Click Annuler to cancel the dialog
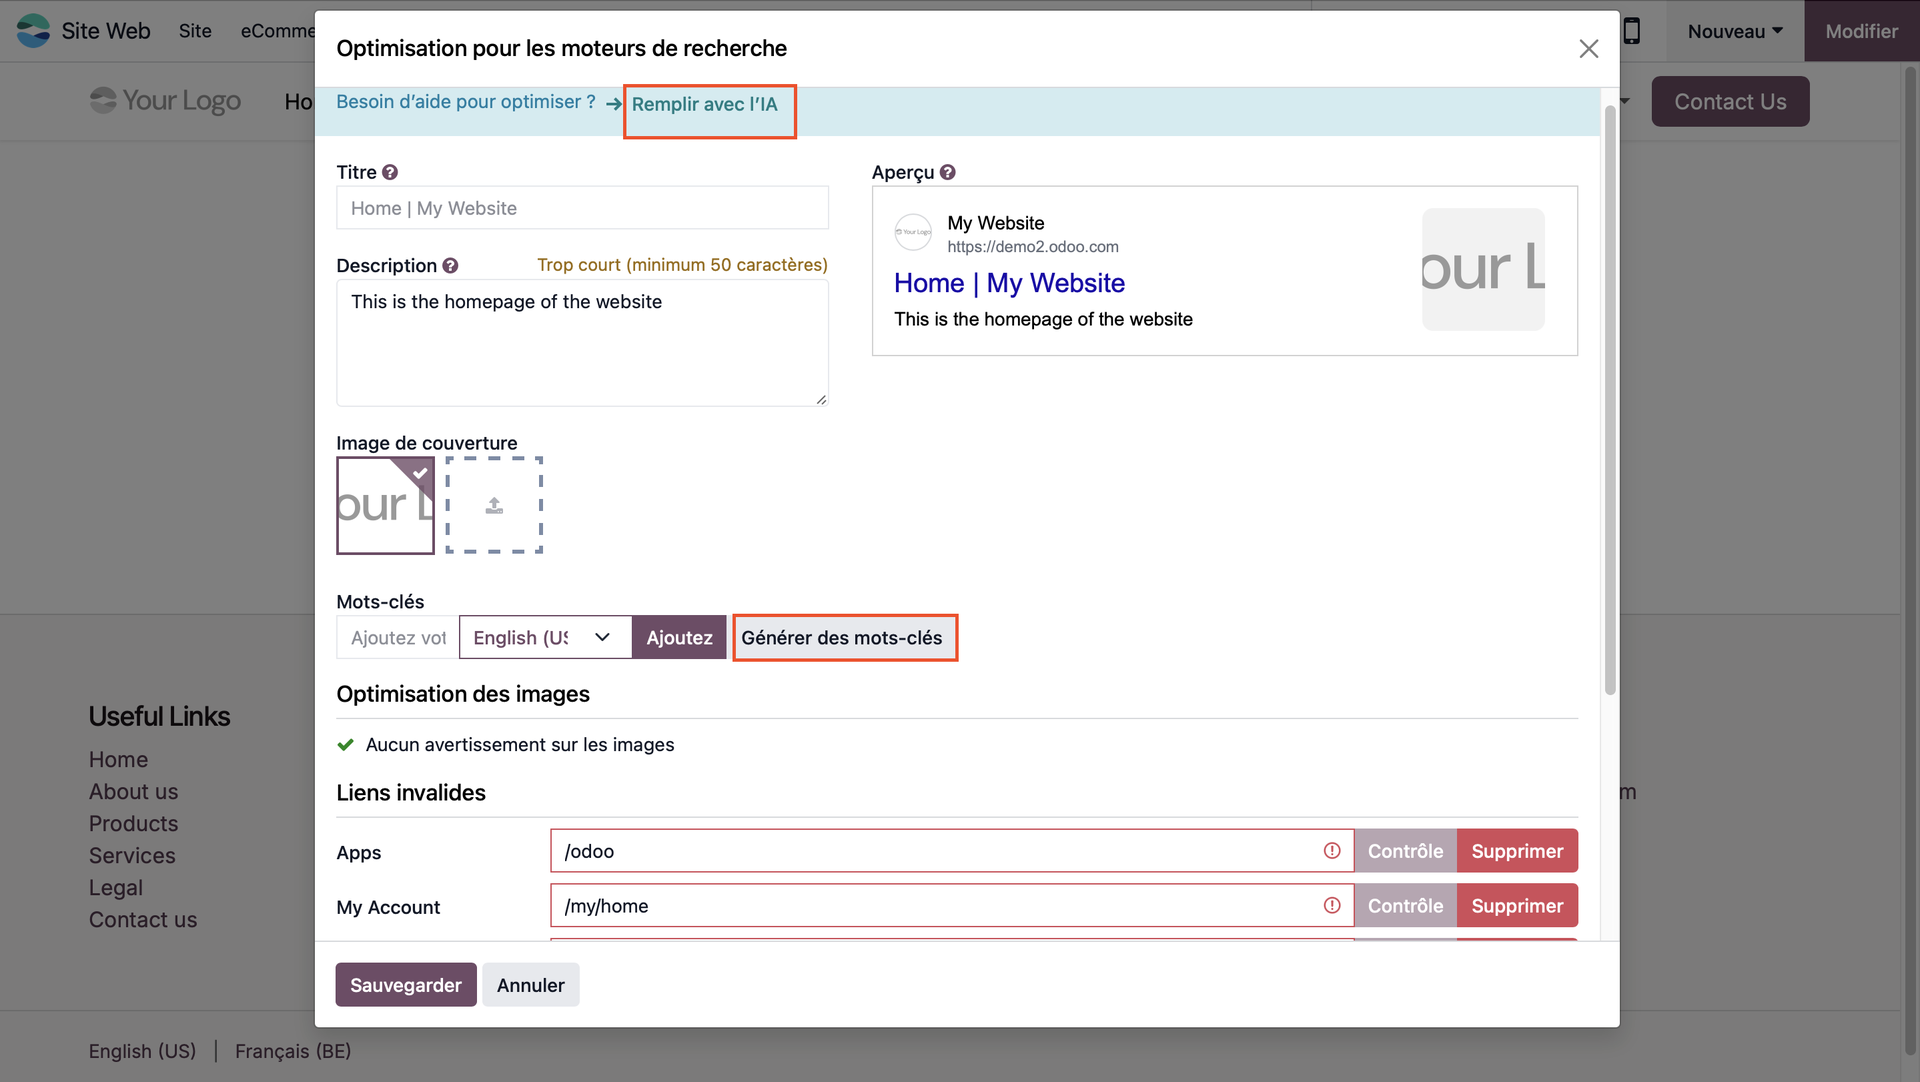Viewport: 1920px width, 1082px height. pos(530,985)
